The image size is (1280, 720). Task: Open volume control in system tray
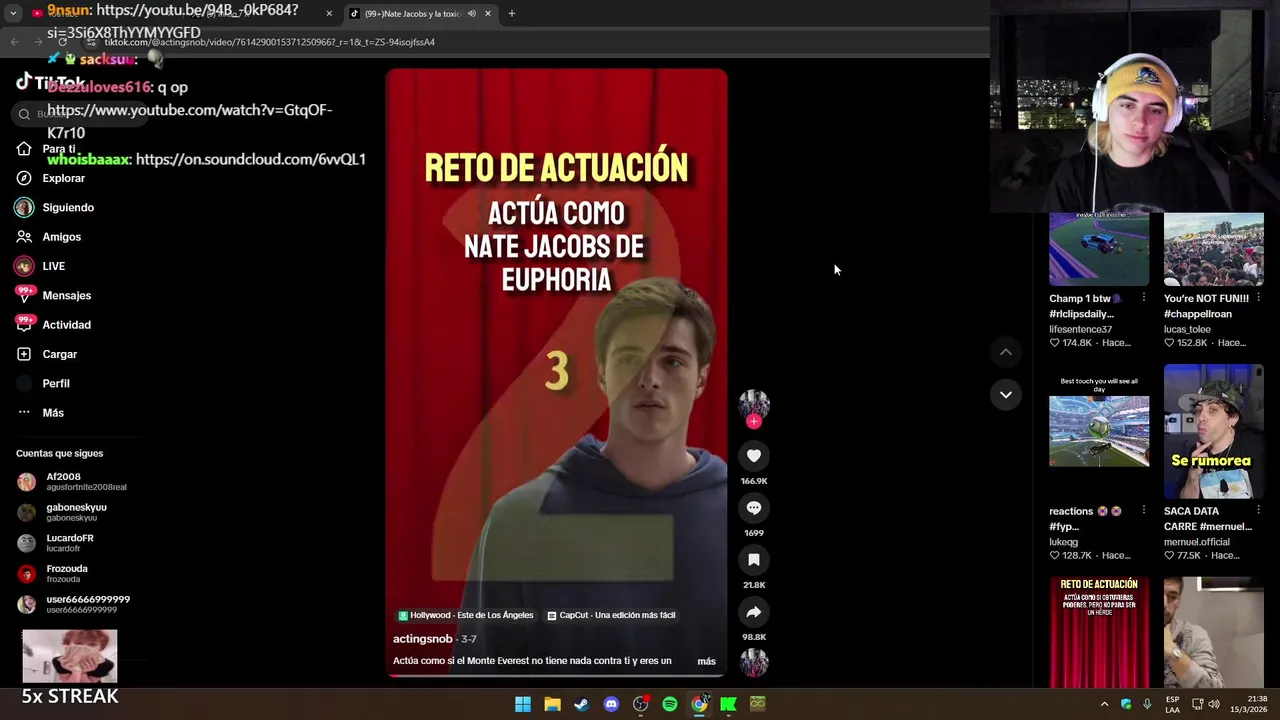pos(1214,704)
